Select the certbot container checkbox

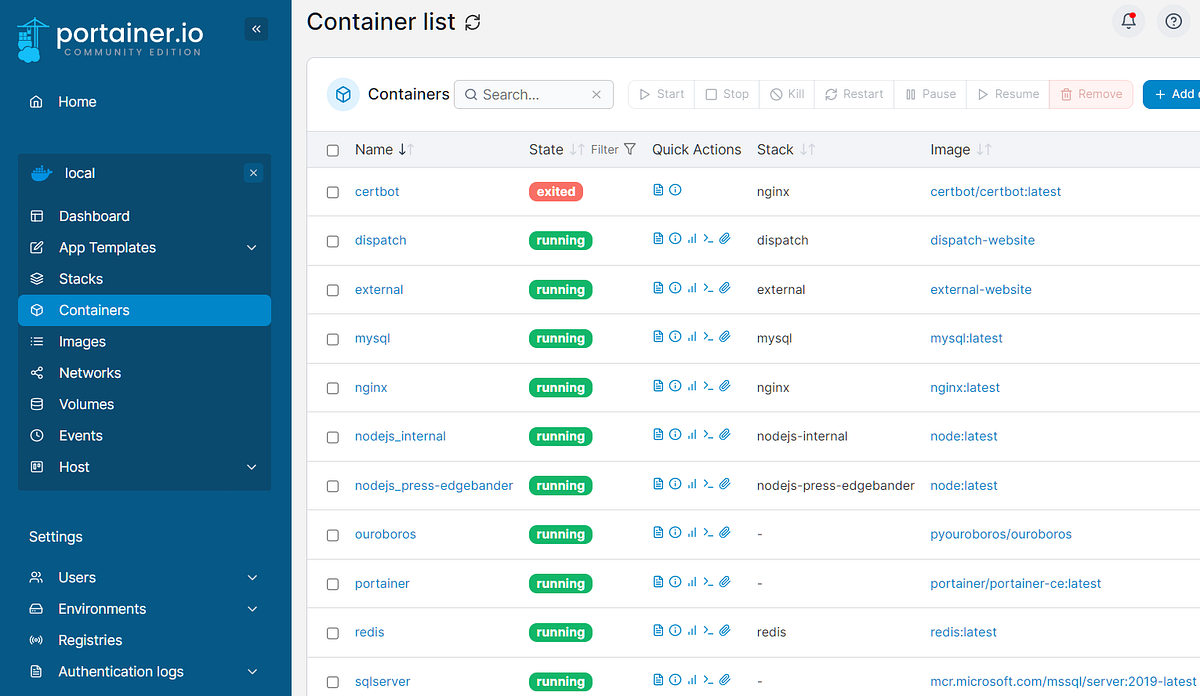(x=333, y=192)
